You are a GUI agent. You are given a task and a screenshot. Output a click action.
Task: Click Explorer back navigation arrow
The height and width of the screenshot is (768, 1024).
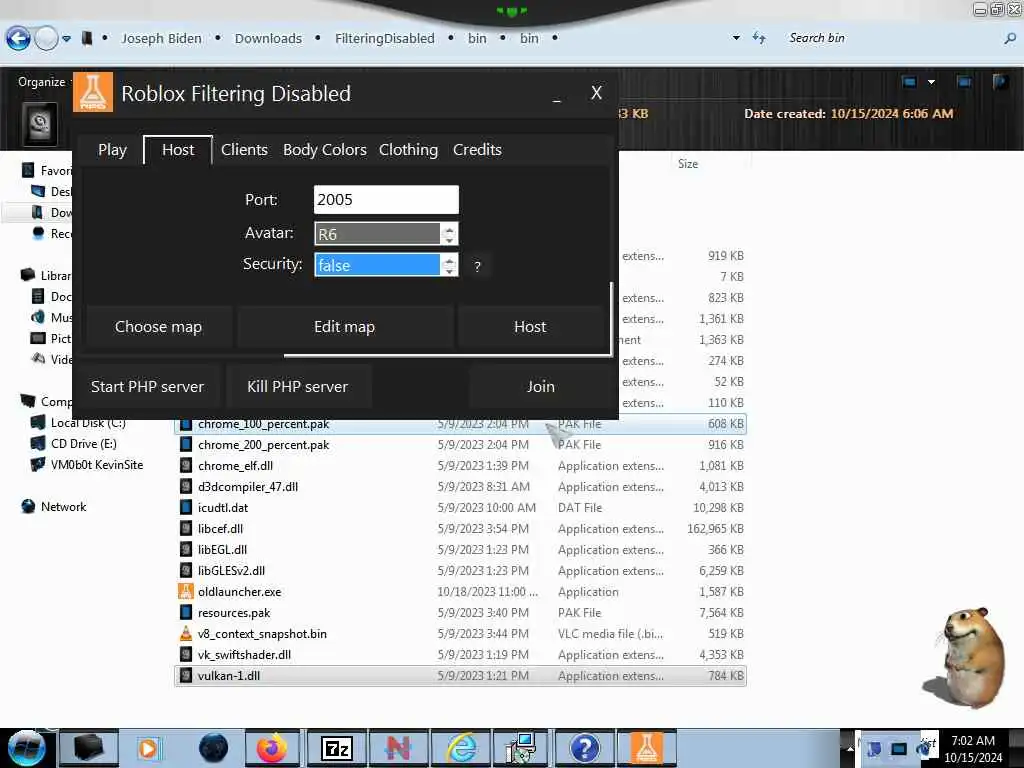pyautogui.click(x=18, y=39)
